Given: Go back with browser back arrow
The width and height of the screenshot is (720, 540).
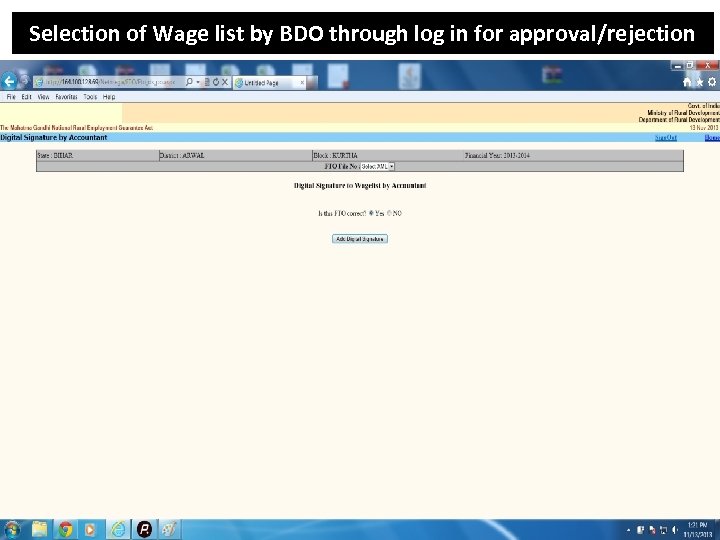Looking at the screenshot, I should pyautogui.click(x=8, y=82).
